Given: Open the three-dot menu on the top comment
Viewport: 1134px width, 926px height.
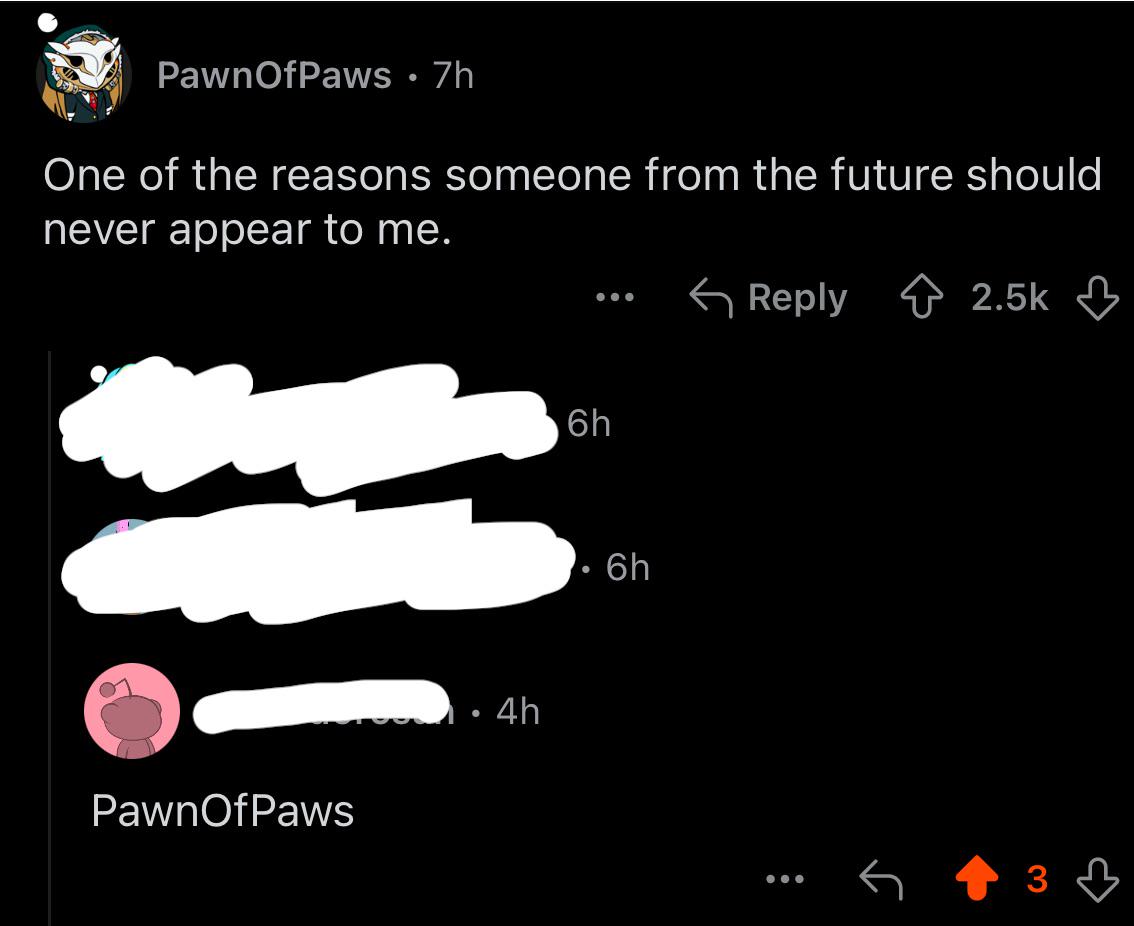Looking at the screenshot, I should [615, 297].
